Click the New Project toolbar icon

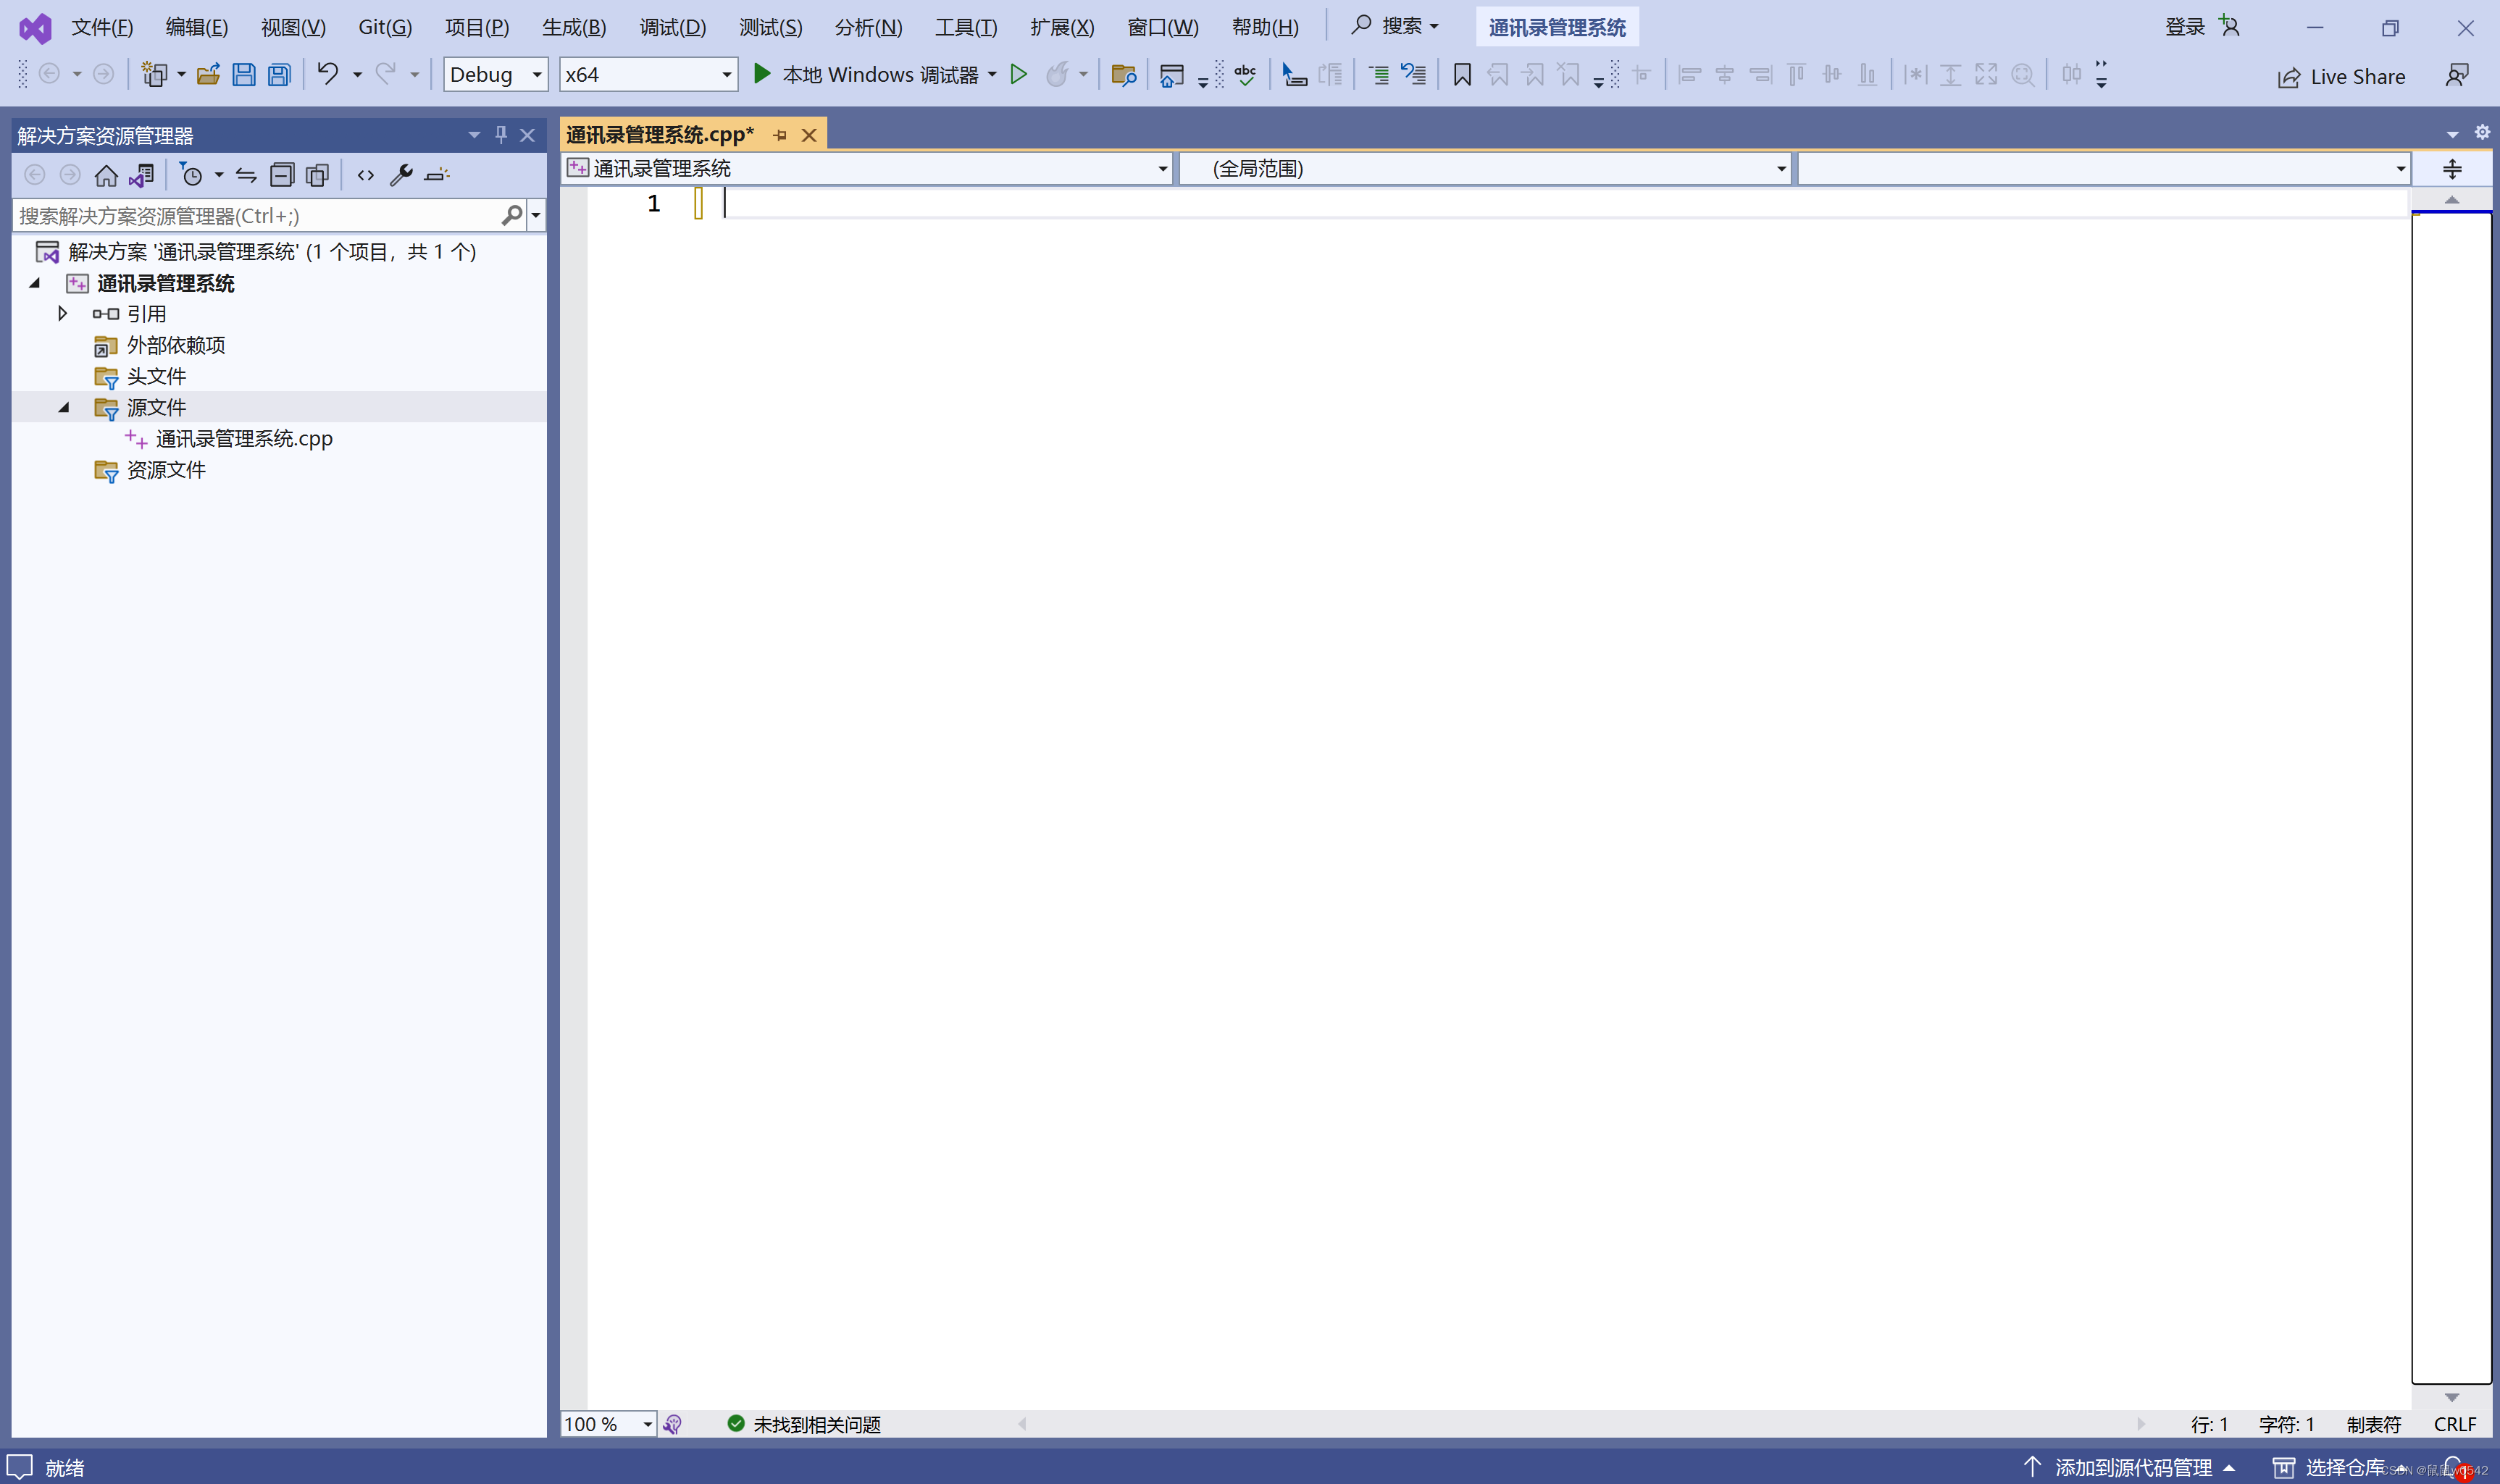click(x=154, y=74)
